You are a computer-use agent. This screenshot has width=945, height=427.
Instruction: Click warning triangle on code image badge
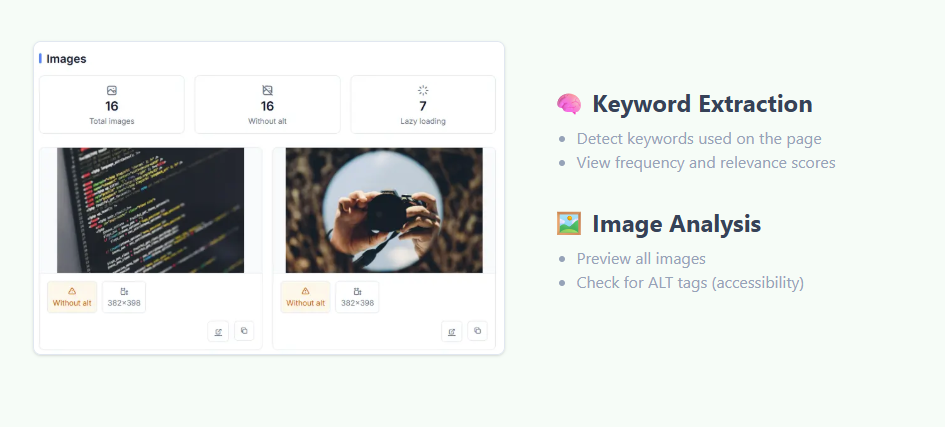coord(72,291)
